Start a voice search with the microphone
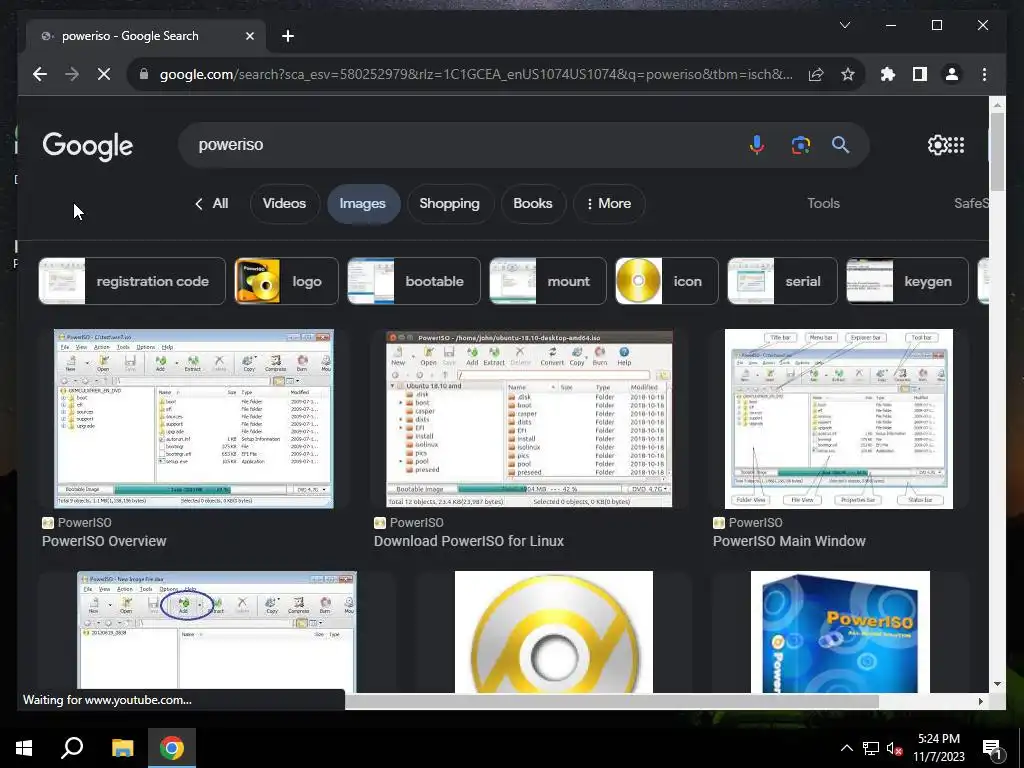Screen dimensions: 1024x768 coord(757,145)
